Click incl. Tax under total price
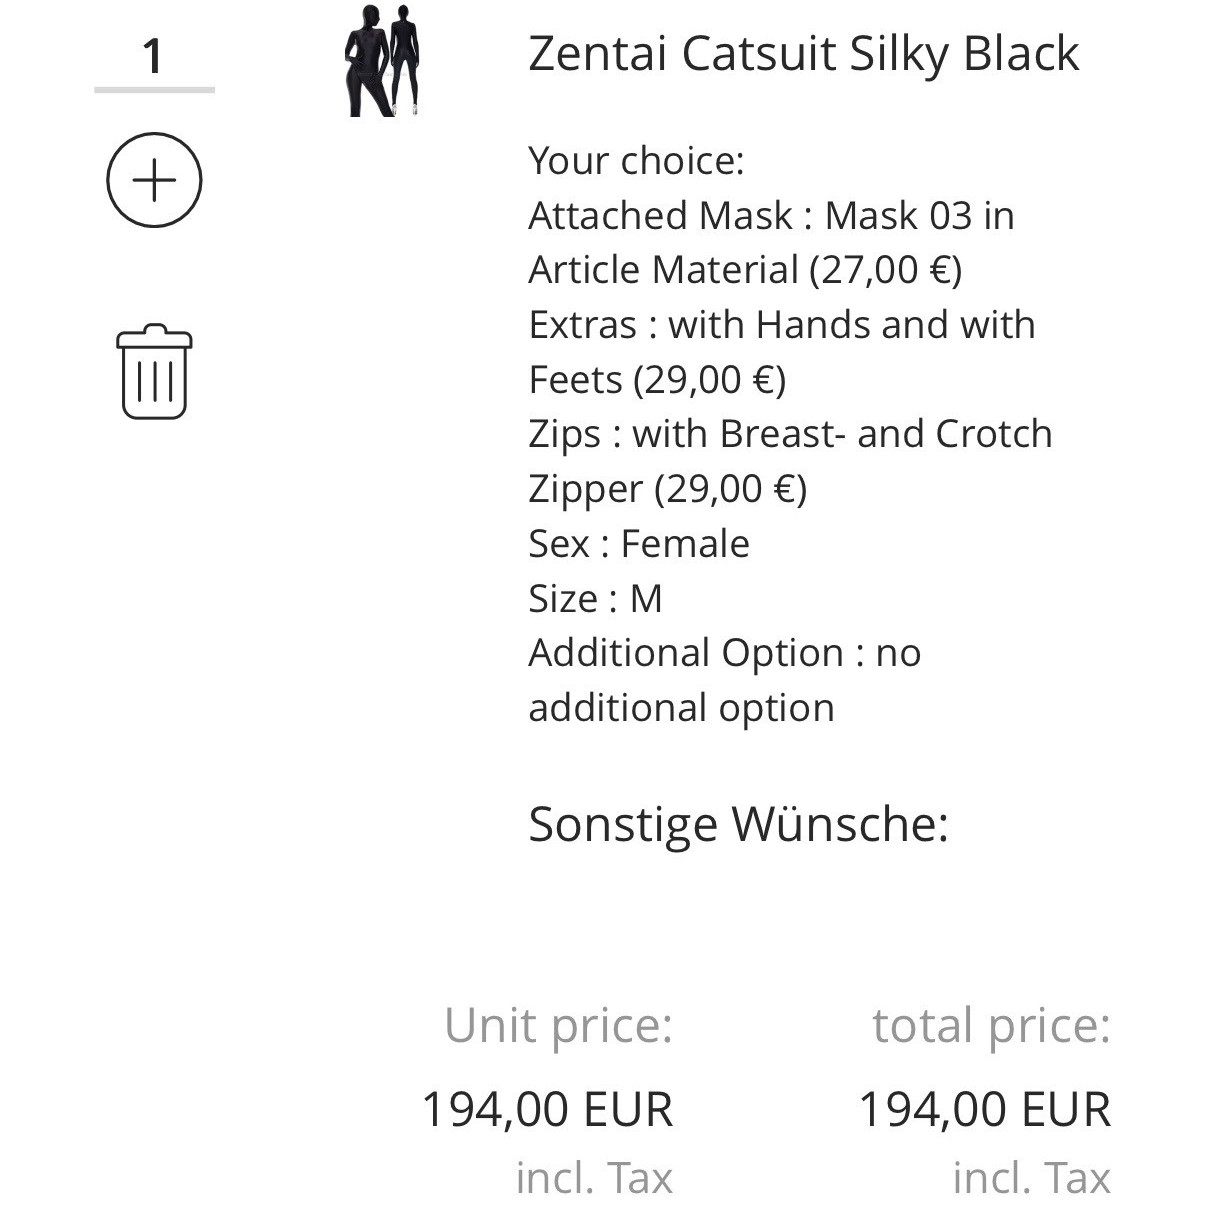 pyautogui.click(x=1031, y=1178)
